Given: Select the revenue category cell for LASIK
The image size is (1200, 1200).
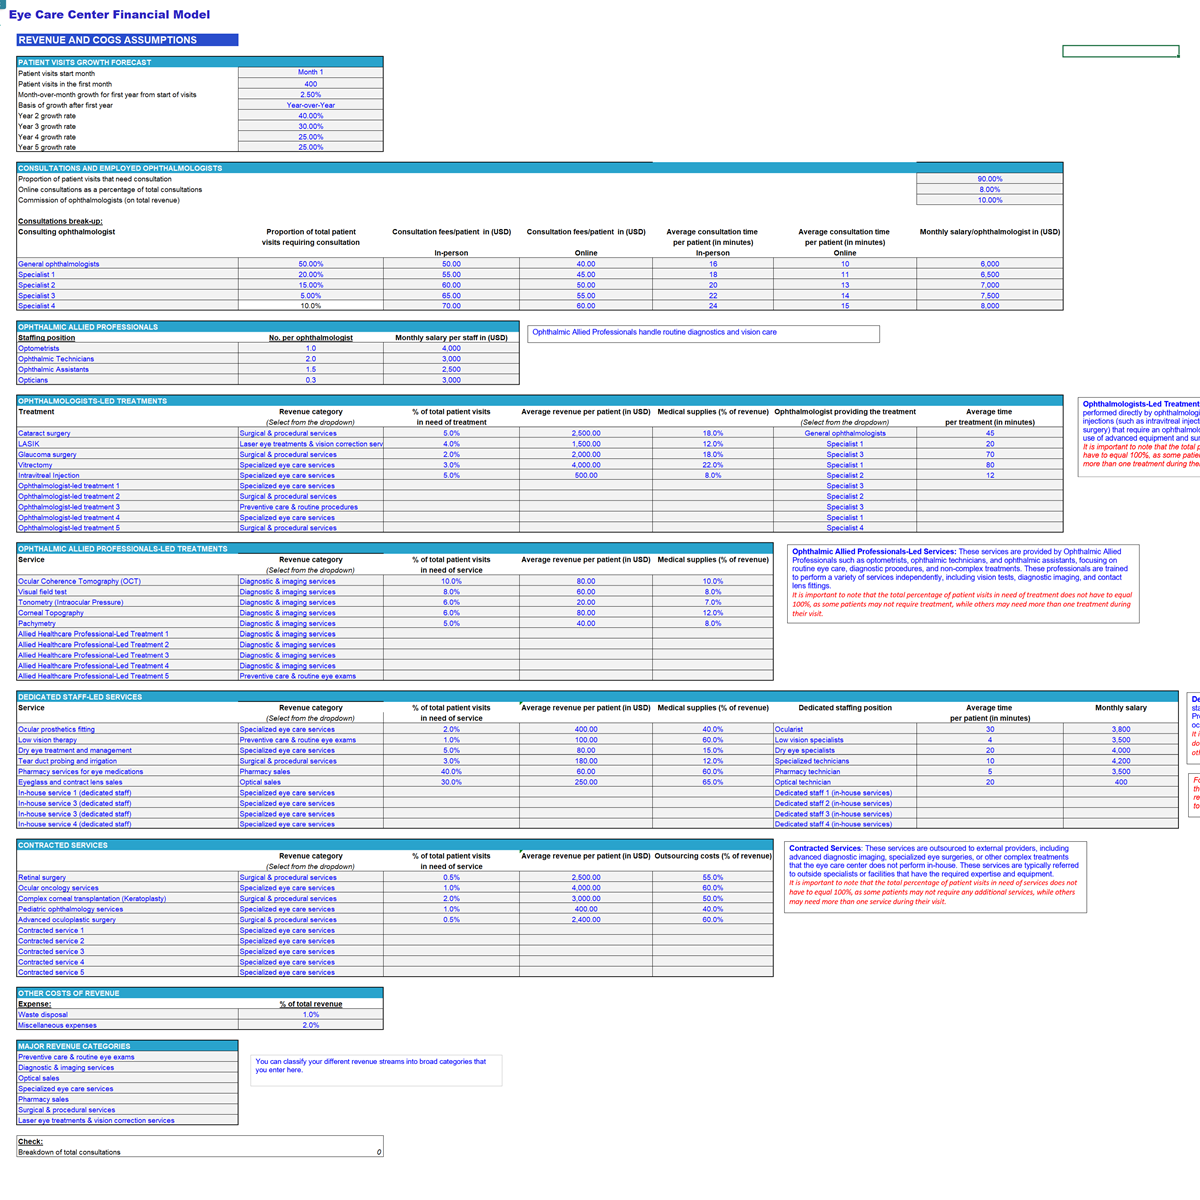Looking at the screenshot, I should tap(311, 444).
